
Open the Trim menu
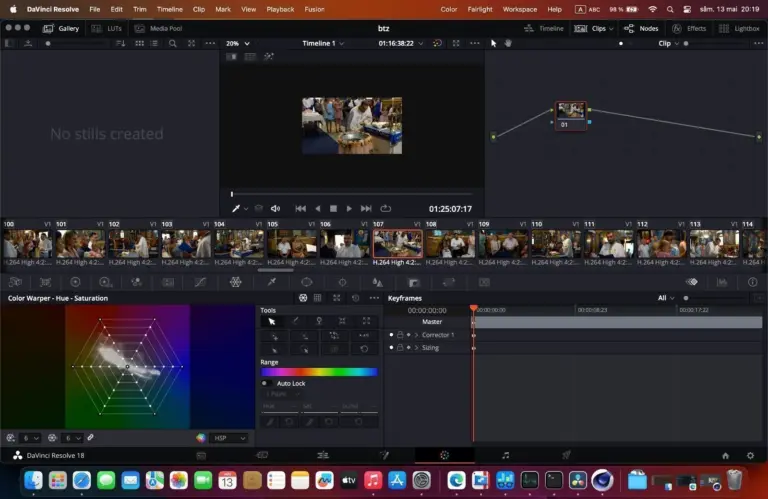140,9
